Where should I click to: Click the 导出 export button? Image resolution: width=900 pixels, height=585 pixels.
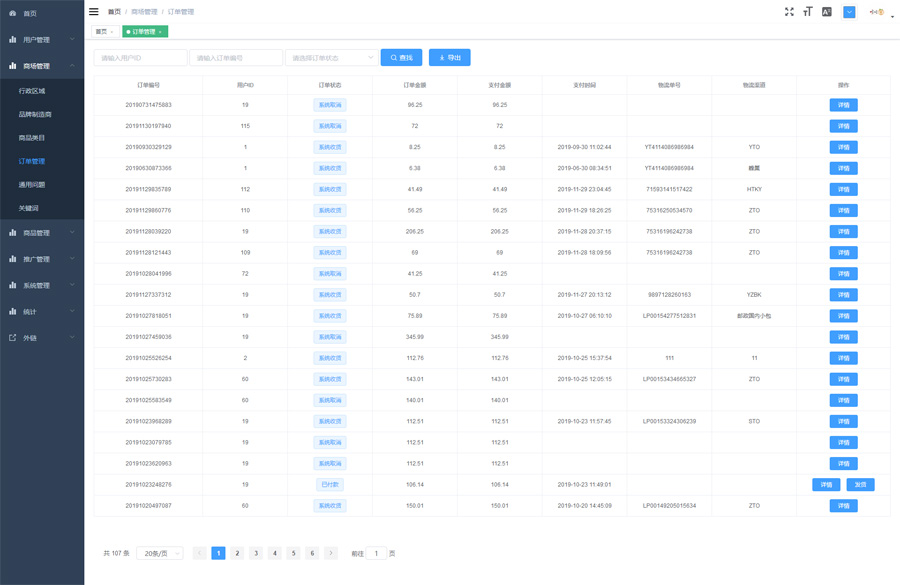[x=449, y=58]
